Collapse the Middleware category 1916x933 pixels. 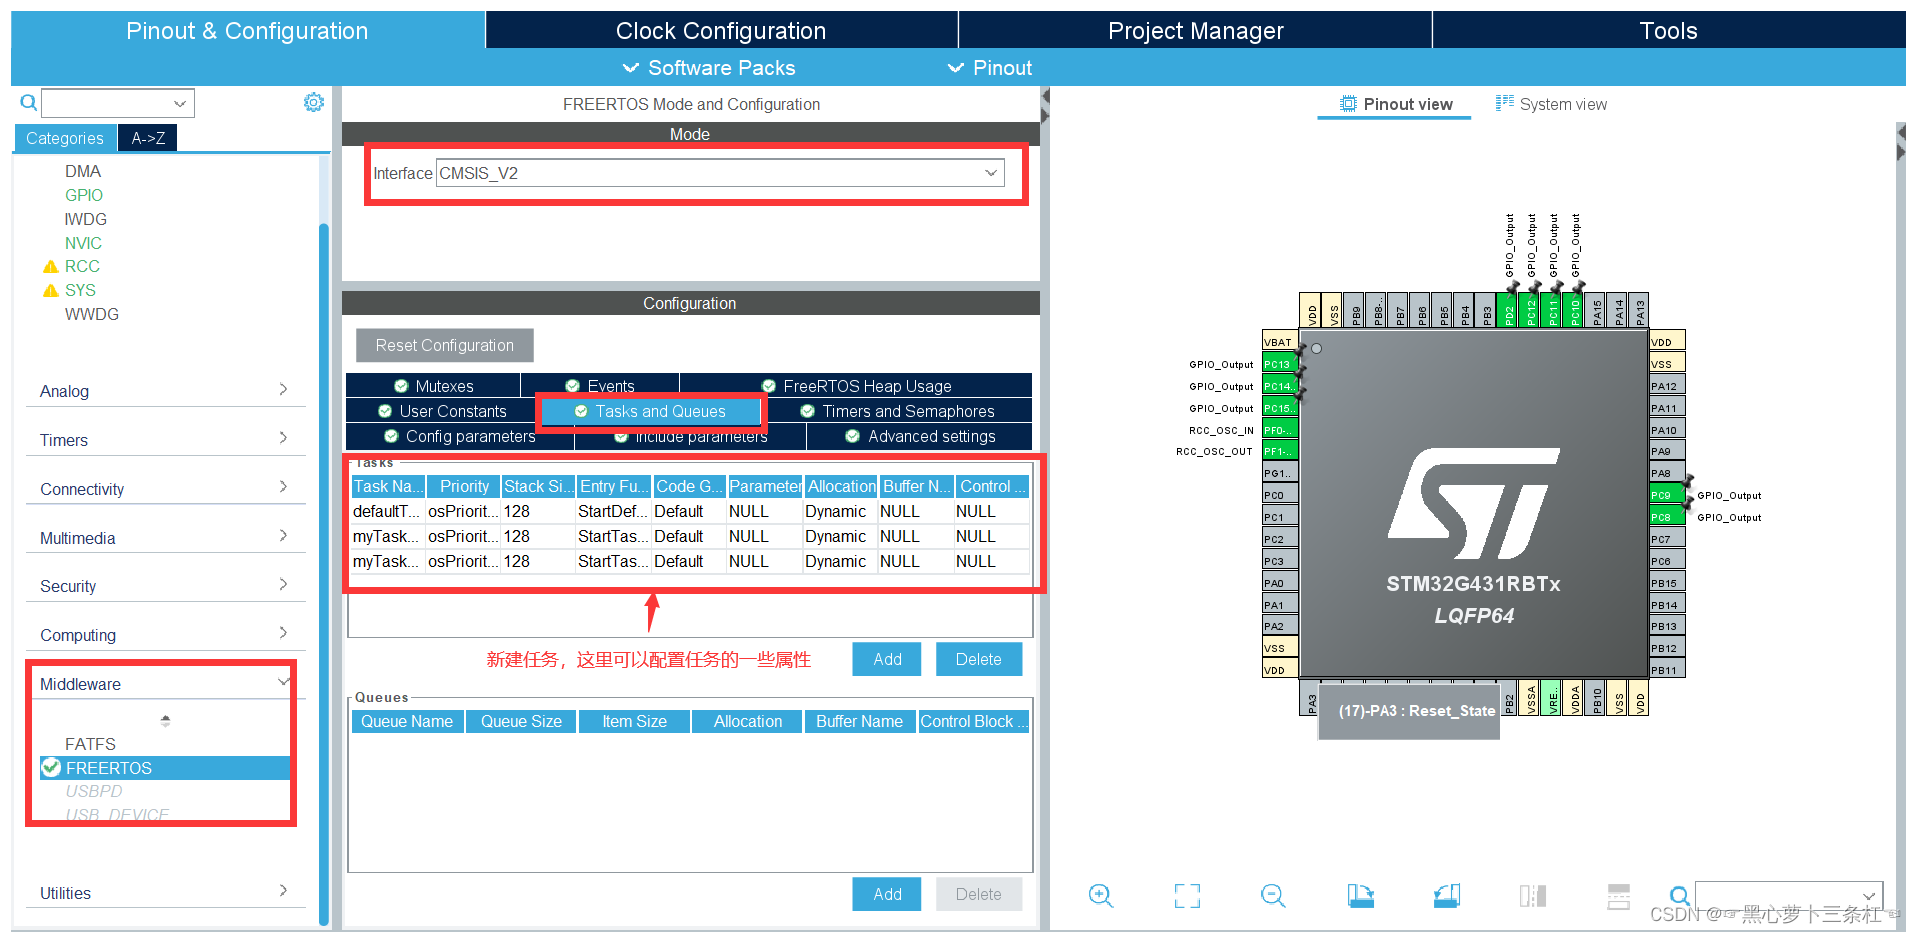pos(283,681)
